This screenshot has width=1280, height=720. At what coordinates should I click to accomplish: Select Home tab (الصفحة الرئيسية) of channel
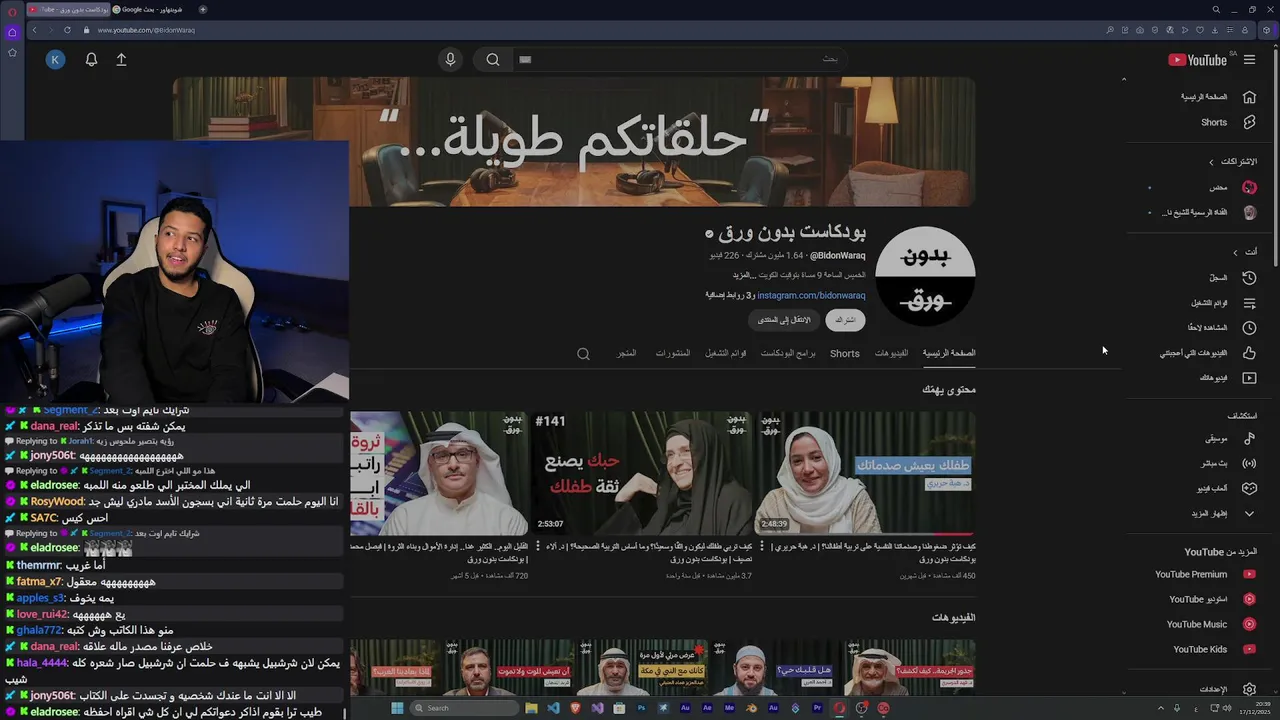(x=949, y=353)
